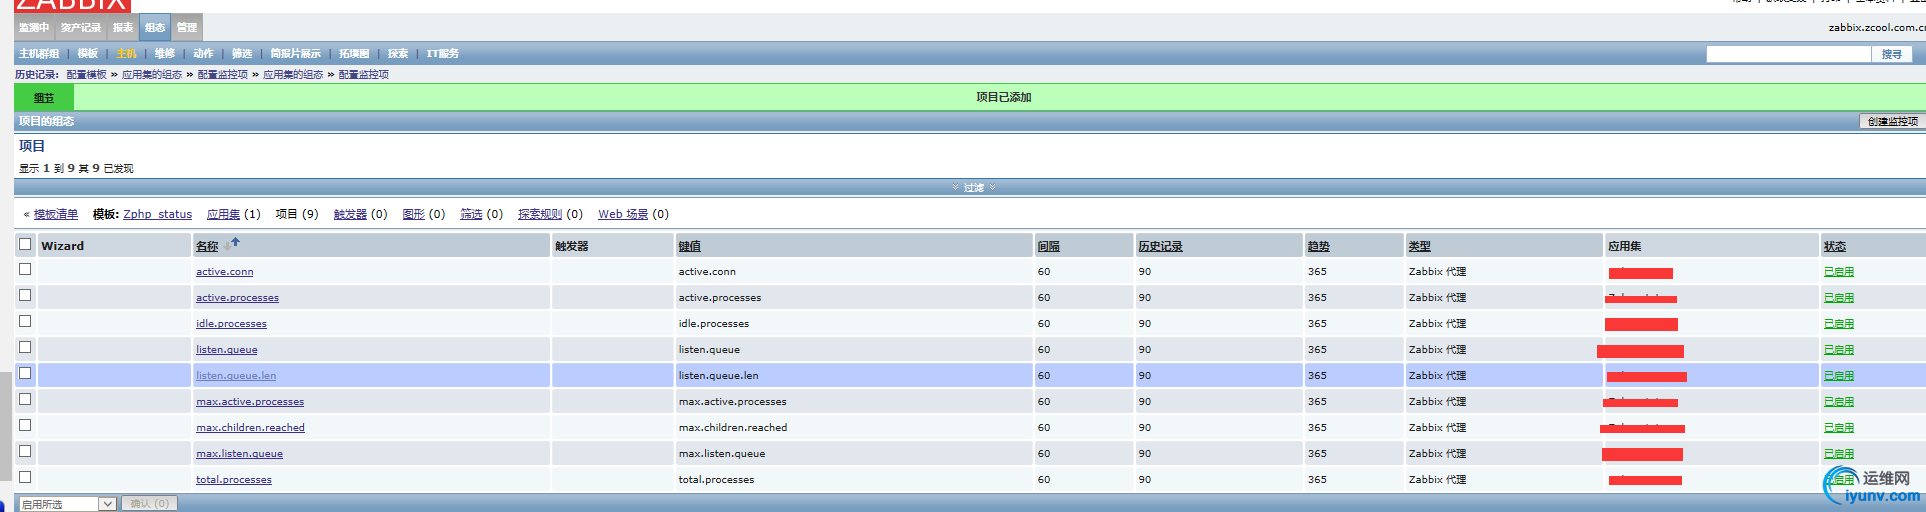
Task: Open the 图形 (0) link
Action: click(414, 214)
